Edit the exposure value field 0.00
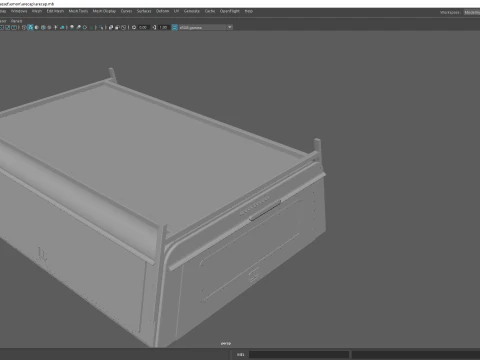480x360 pixels. click(x=143, y=27)
